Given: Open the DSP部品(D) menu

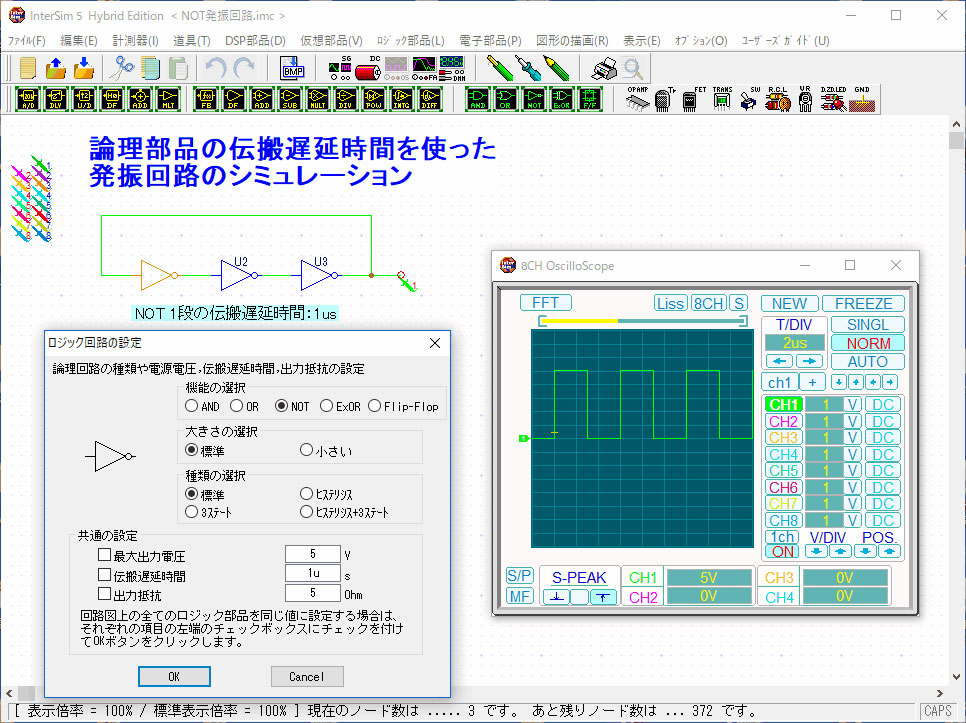Looking at the screenshot, I should (255, 41).
